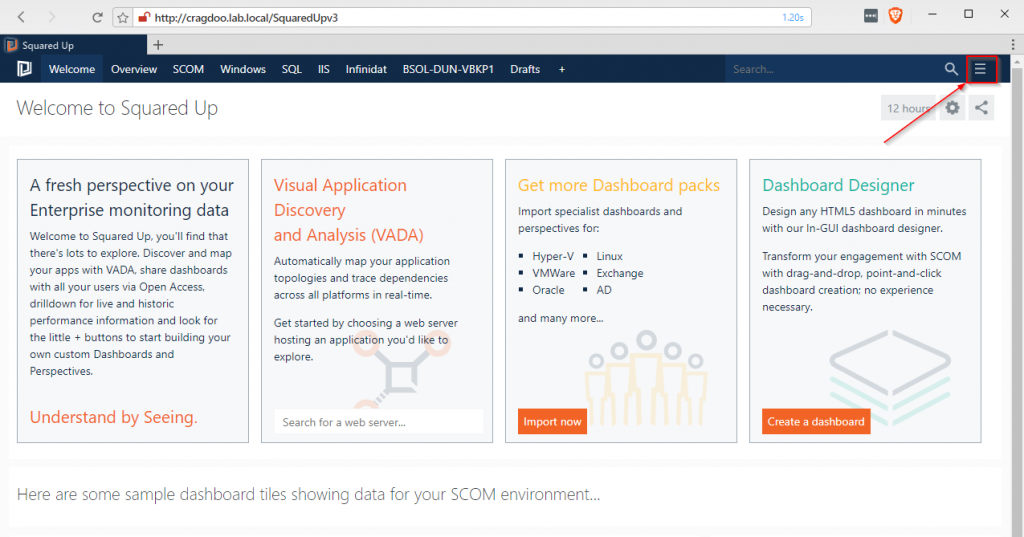1024x537 pixels.
Task: Select the IIS tab
Action: click(324, 69)
